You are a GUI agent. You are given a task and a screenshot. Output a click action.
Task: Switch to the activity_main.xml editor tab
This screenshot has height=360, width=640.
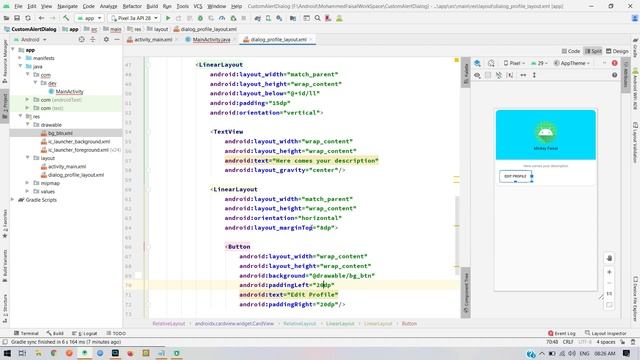153,40
